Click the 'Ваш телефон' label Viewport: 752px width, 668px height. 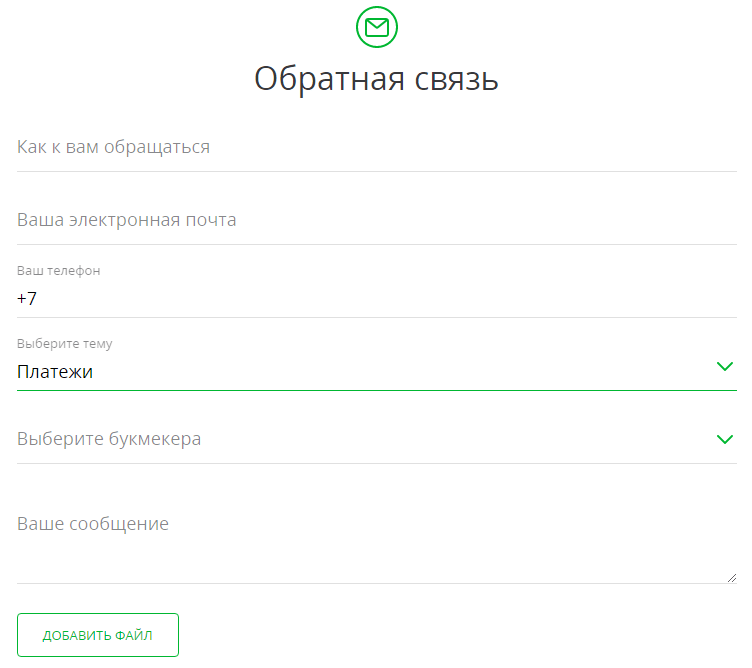pyautogui.click(x=59, y=271)
